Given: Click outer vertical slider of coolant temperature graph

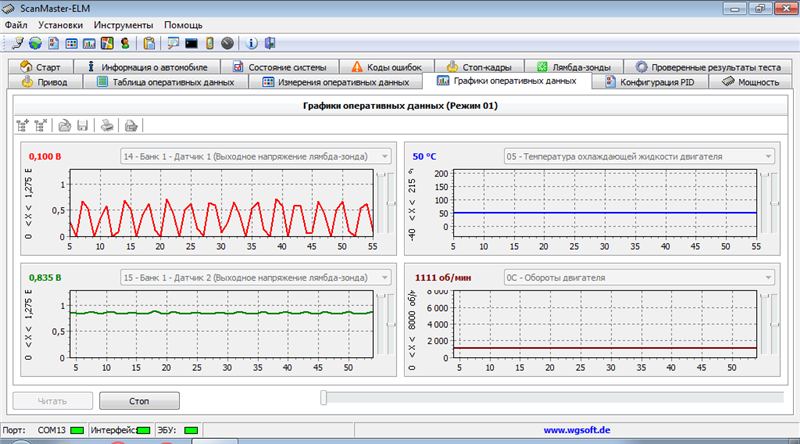Looking at the screenshot, I should tap(774, 203).
